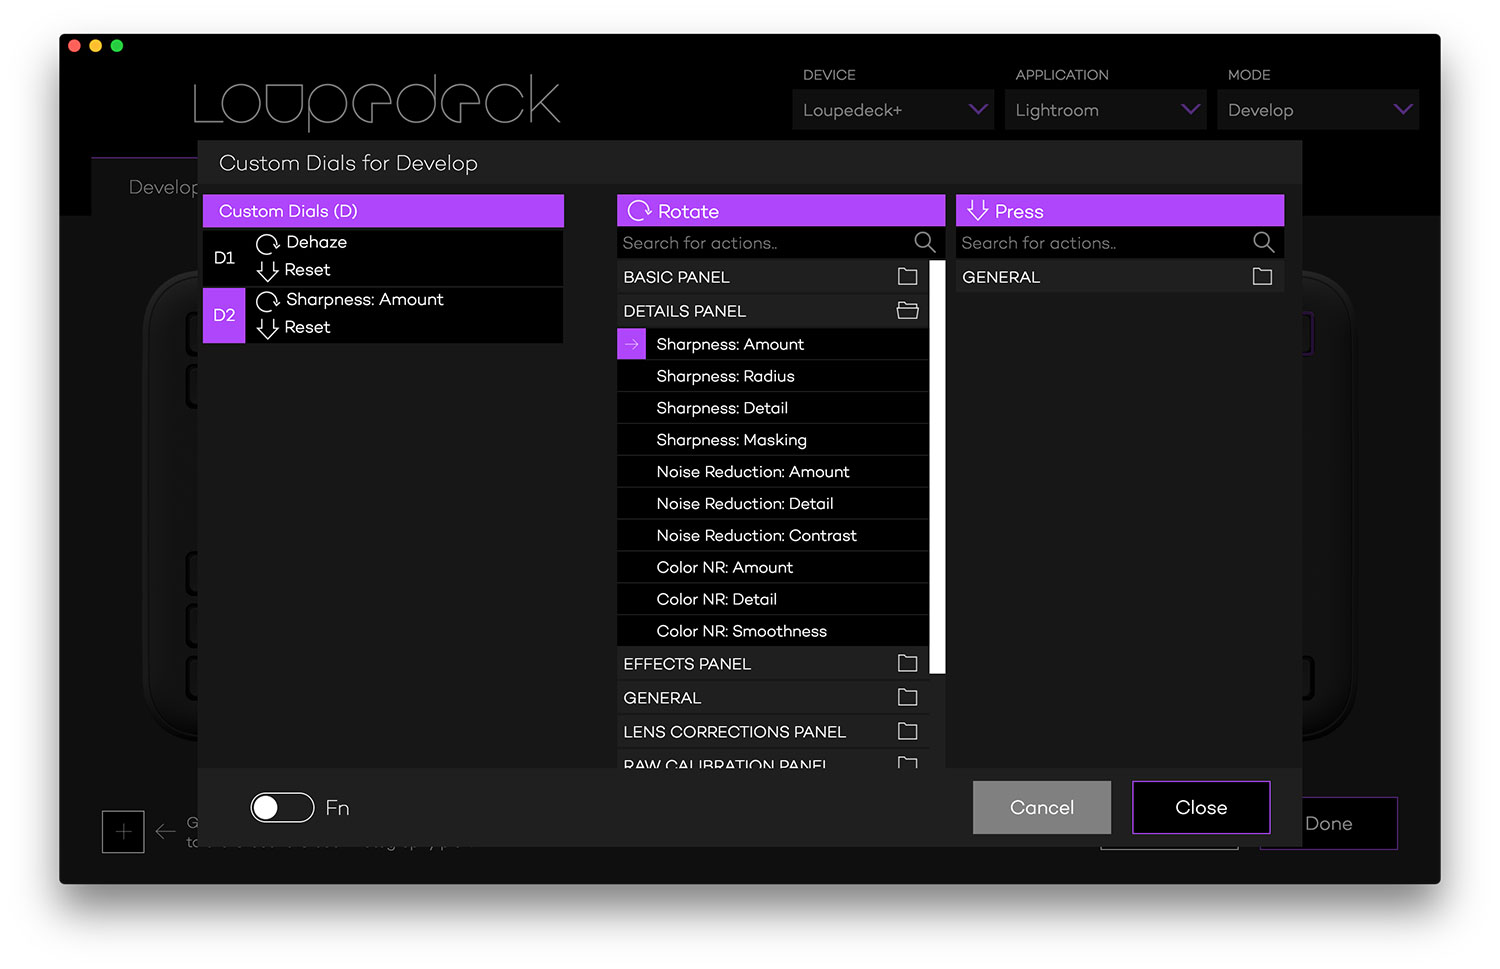This screenshot has height=969, width=1500.
Task: Click the Close button in dialog
Action: [x=1201, y=808]
